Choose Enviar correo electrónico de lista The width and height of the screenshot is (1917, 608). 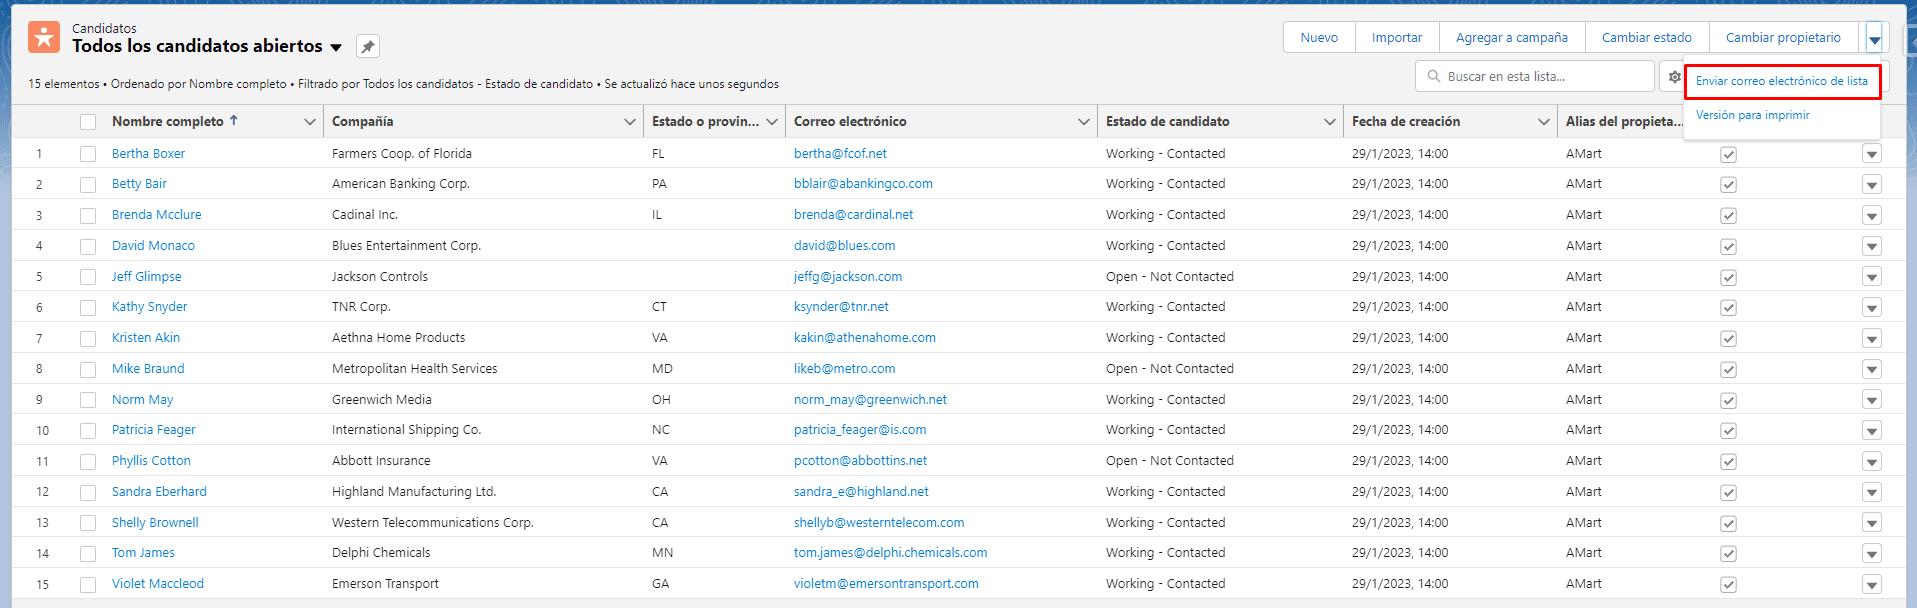tap(1781, 81)
